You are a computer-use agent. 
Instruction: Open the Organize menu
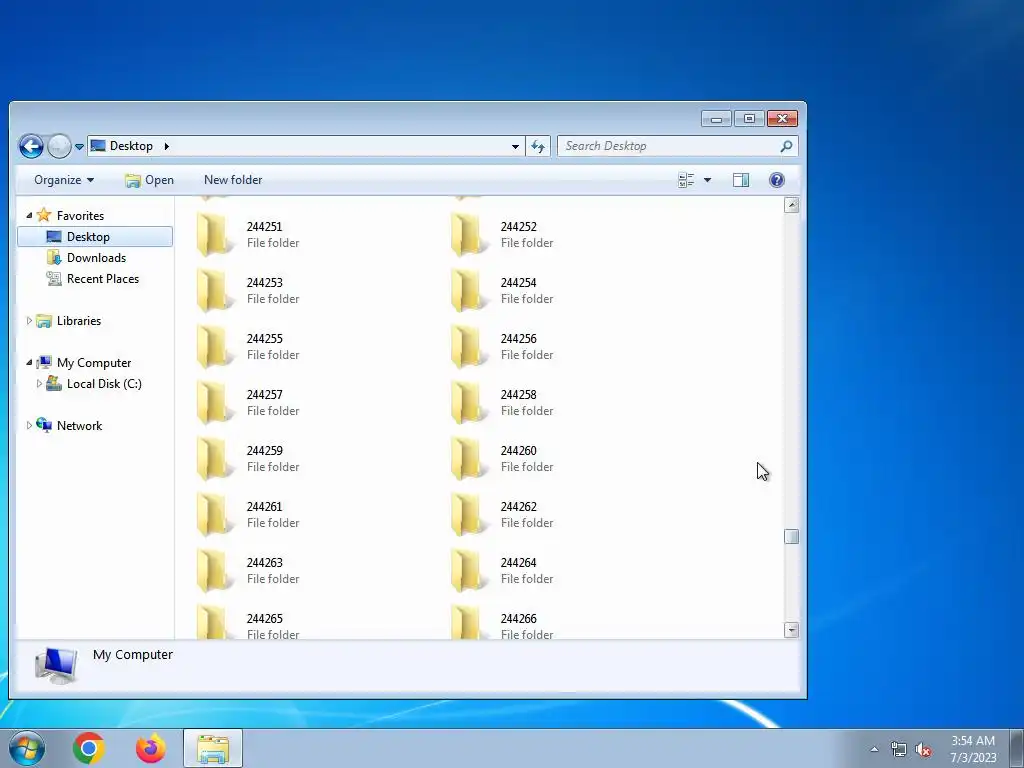64,180
